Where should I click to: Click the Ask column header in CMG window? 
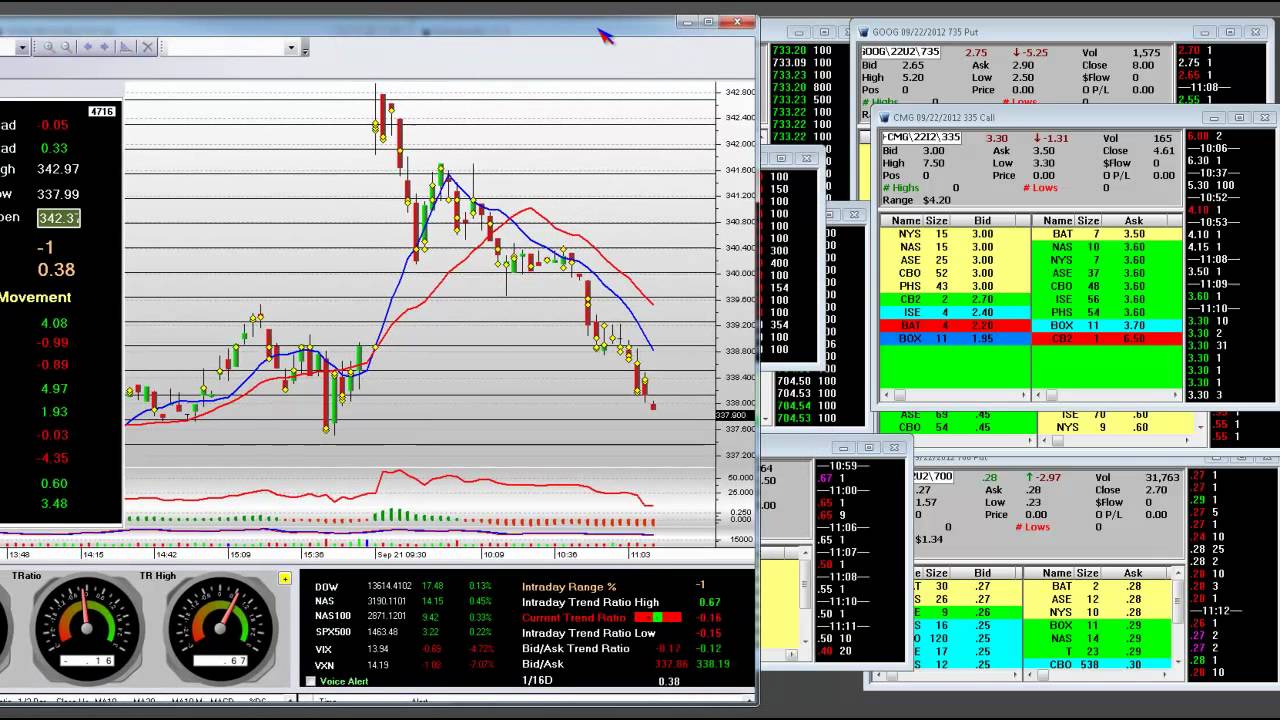pyautogui.click(x=1133, y=221)
